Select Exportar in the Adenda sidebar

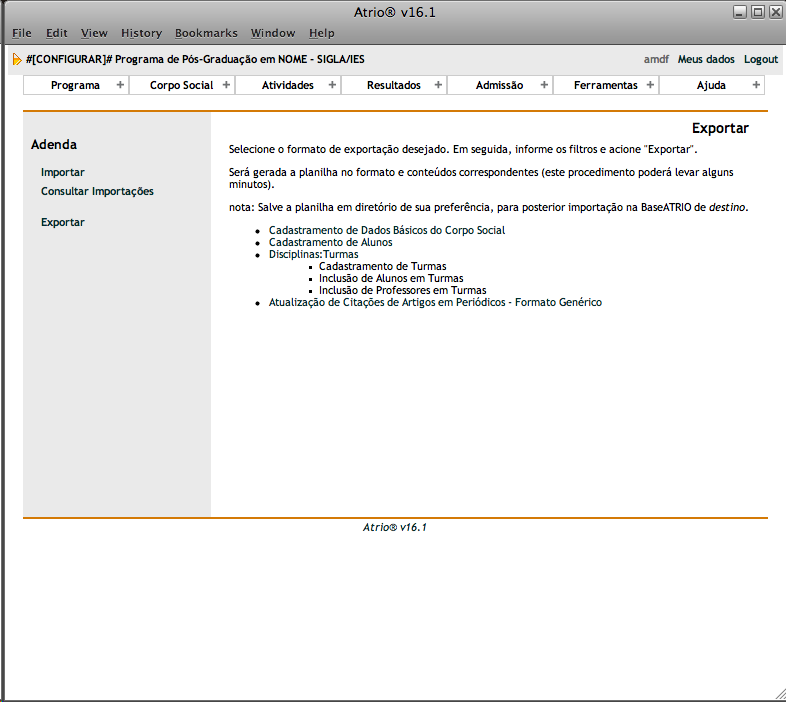(x=63, y=222)
